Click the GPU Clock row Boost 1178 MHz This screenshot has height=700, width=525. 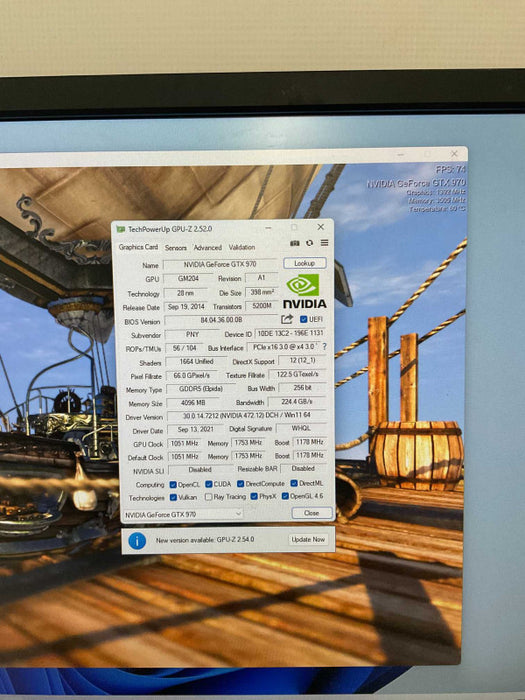pos(310,442)
